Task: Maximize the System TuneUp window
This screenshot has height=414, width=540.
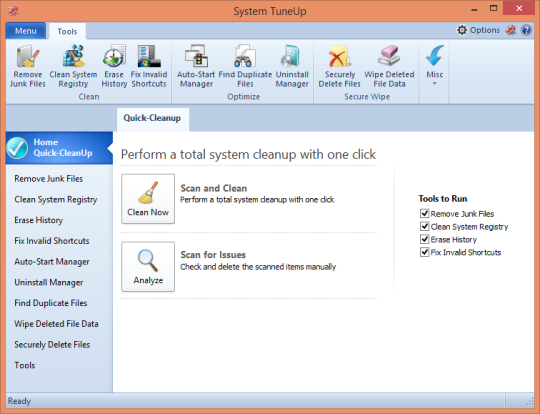Action: tap(494, 9)
